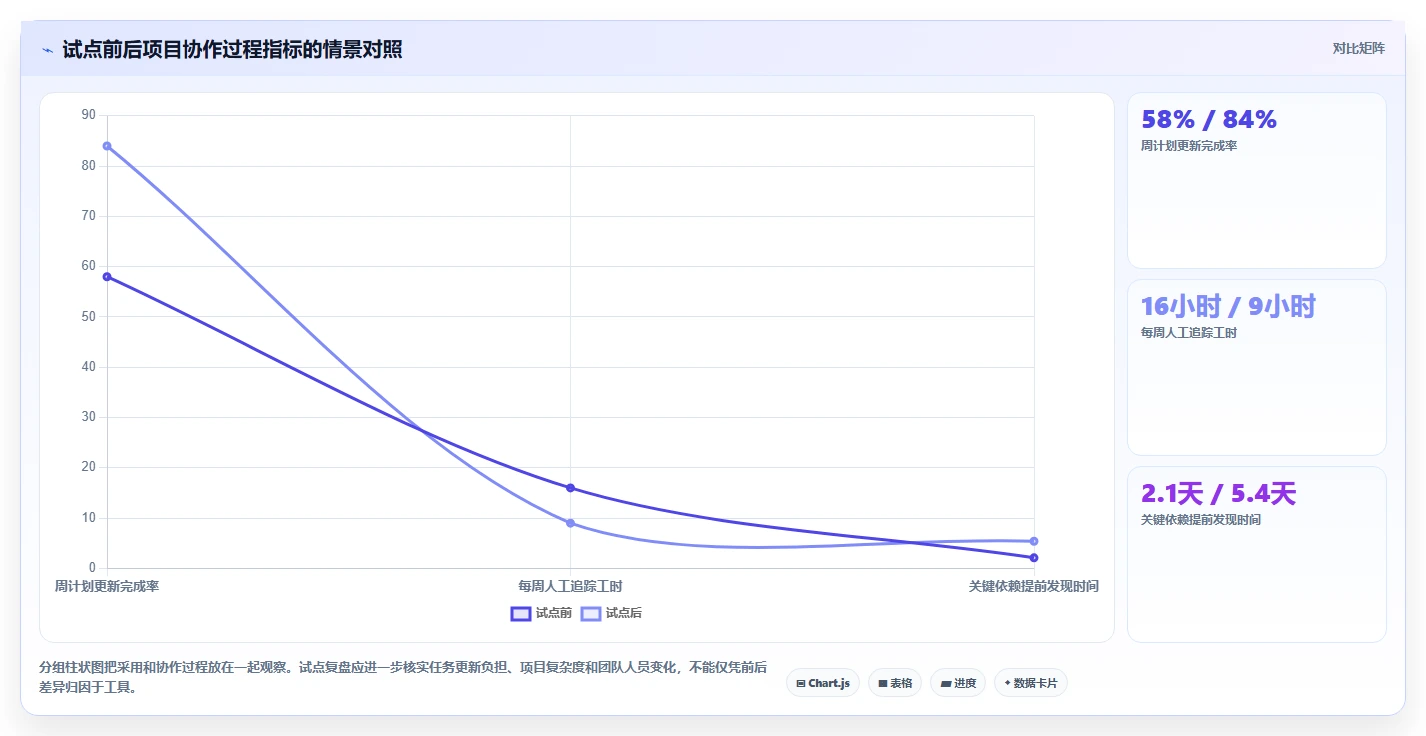Image resolution: width=1426 pixels, height=736 pixels.
Task: Click the 试点后 data point at 84
Action: coord(107,146)
